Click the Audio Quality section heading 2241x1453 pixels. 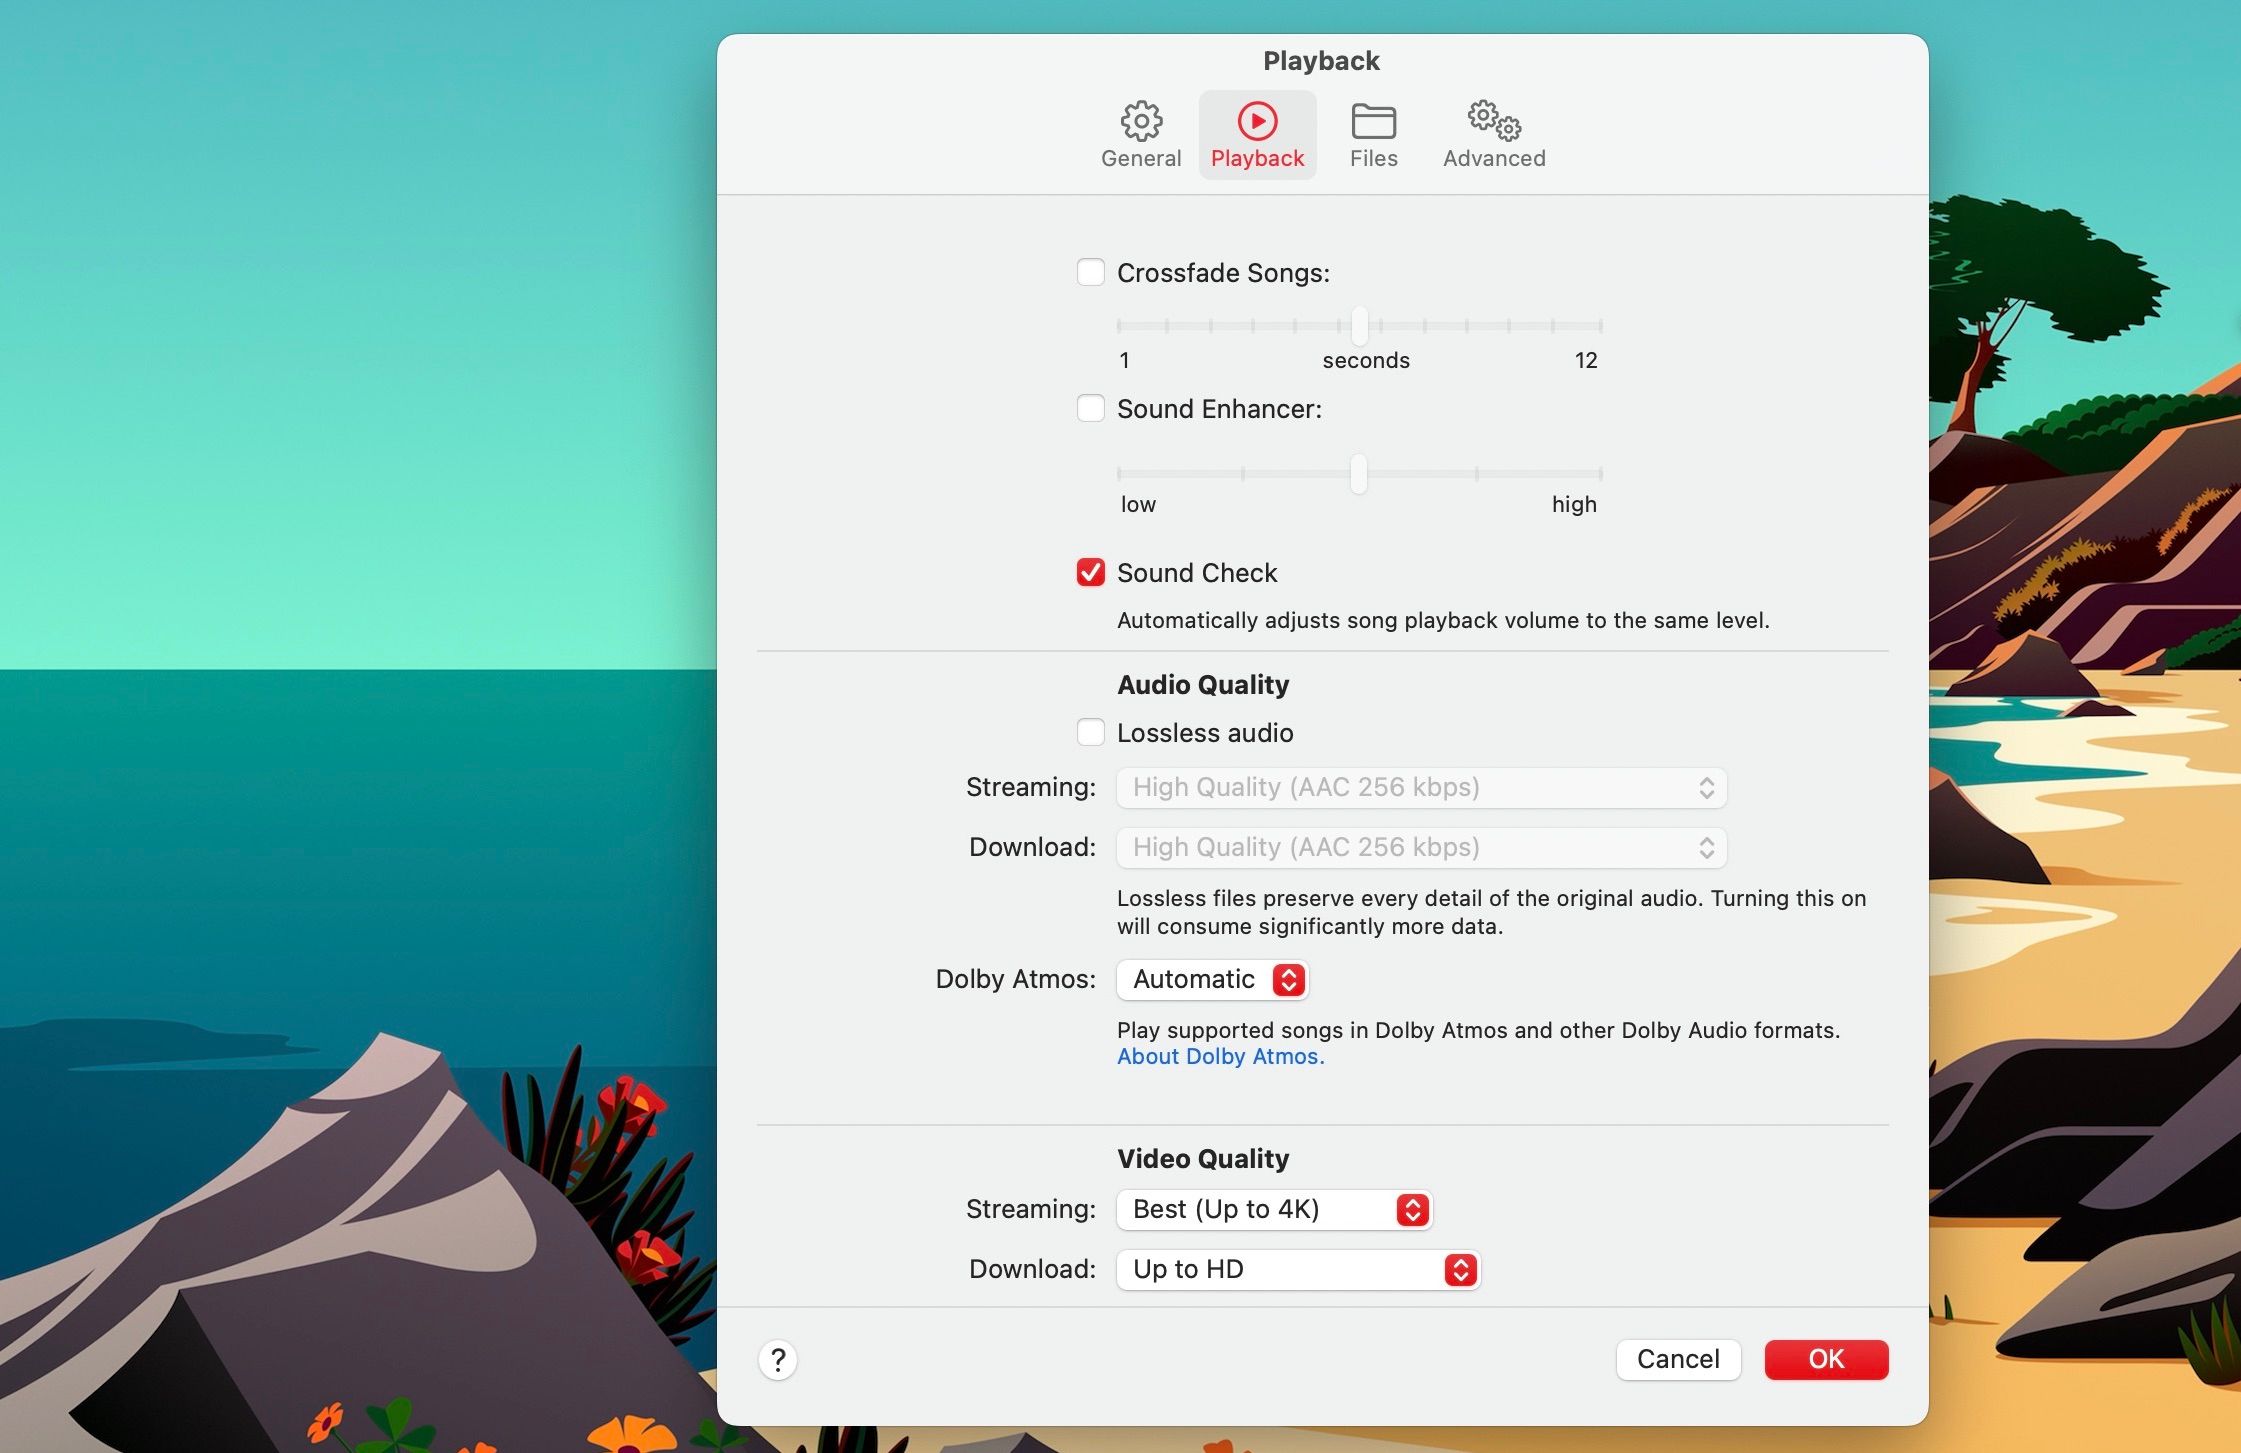(x=1203, y=685)
